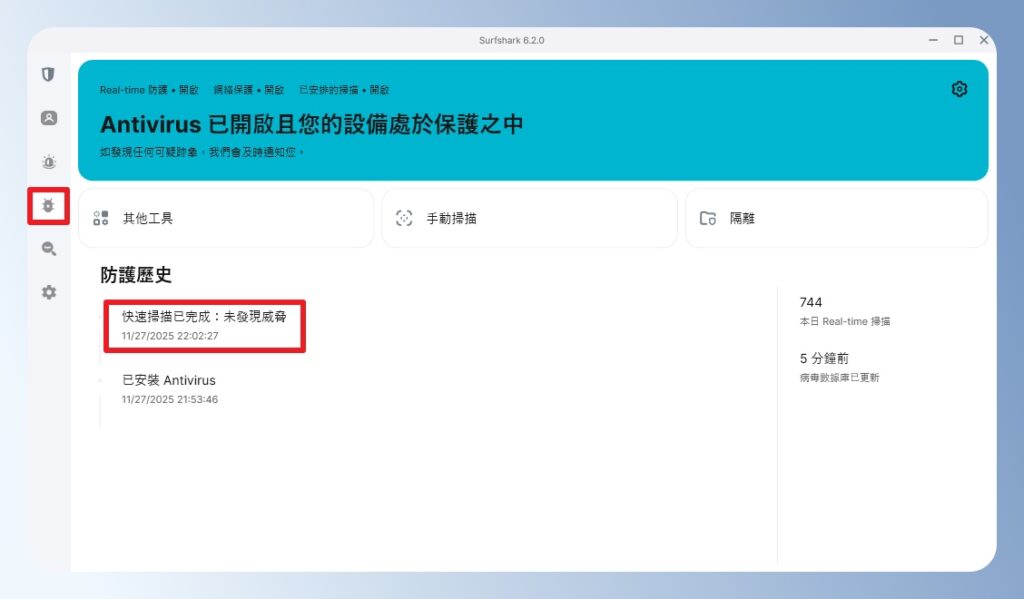Select the Antivirus bug icon in sidebar
Viewport: 1024px width, 599px height.
pos(48,206)
